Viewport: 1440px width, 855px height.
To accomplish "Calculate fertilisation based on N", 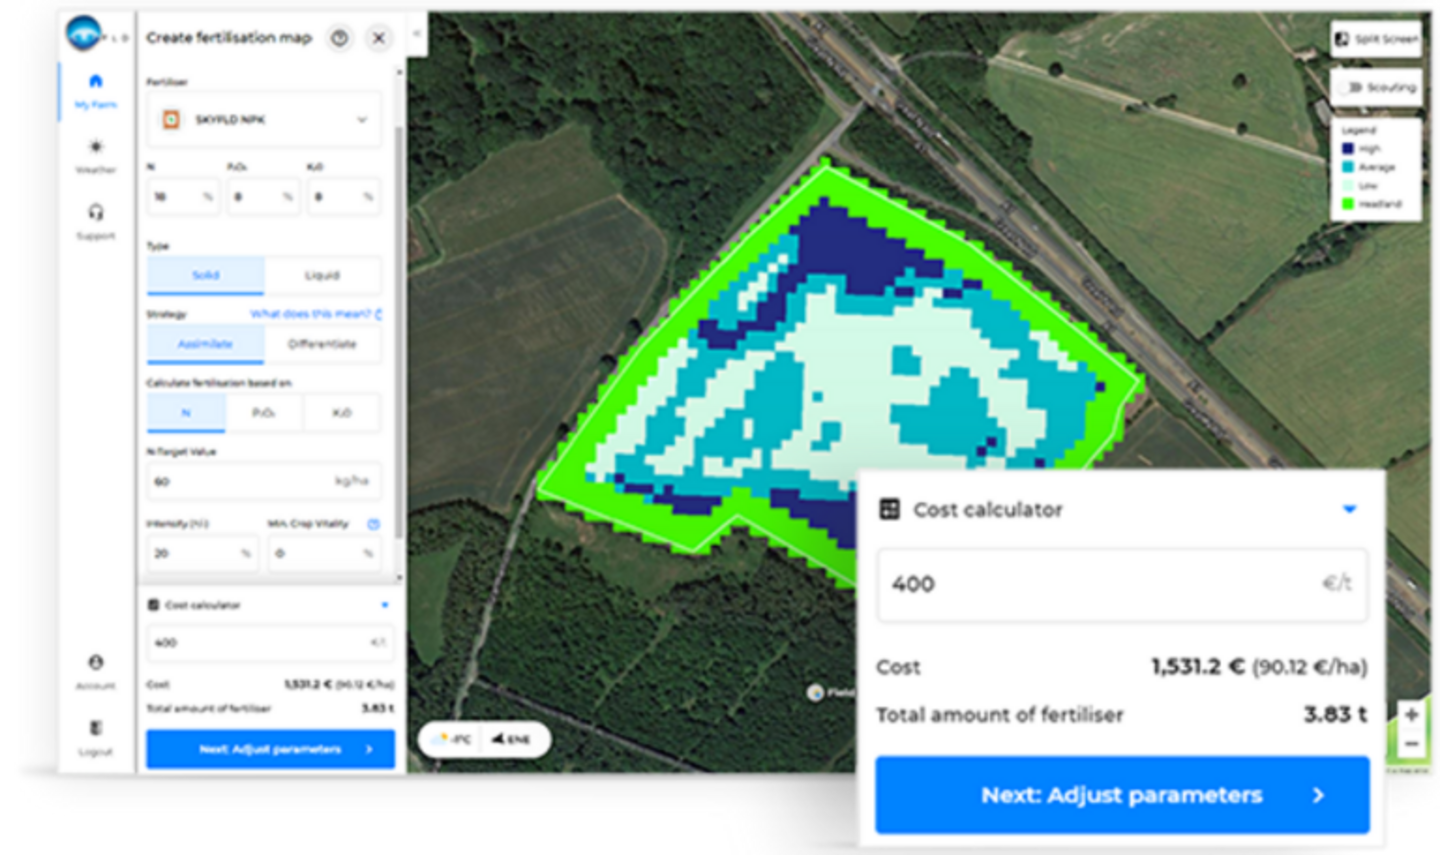I will [x=186, y=413].
